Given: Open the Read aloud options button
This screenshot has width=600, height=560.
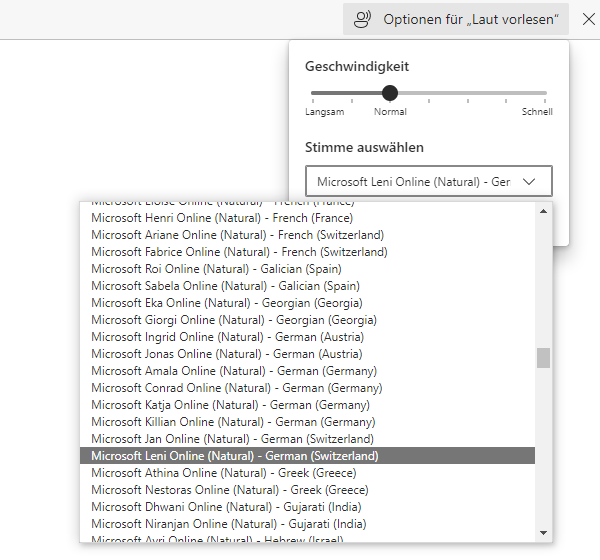Looking at the screenshot, I should point(456,19).
